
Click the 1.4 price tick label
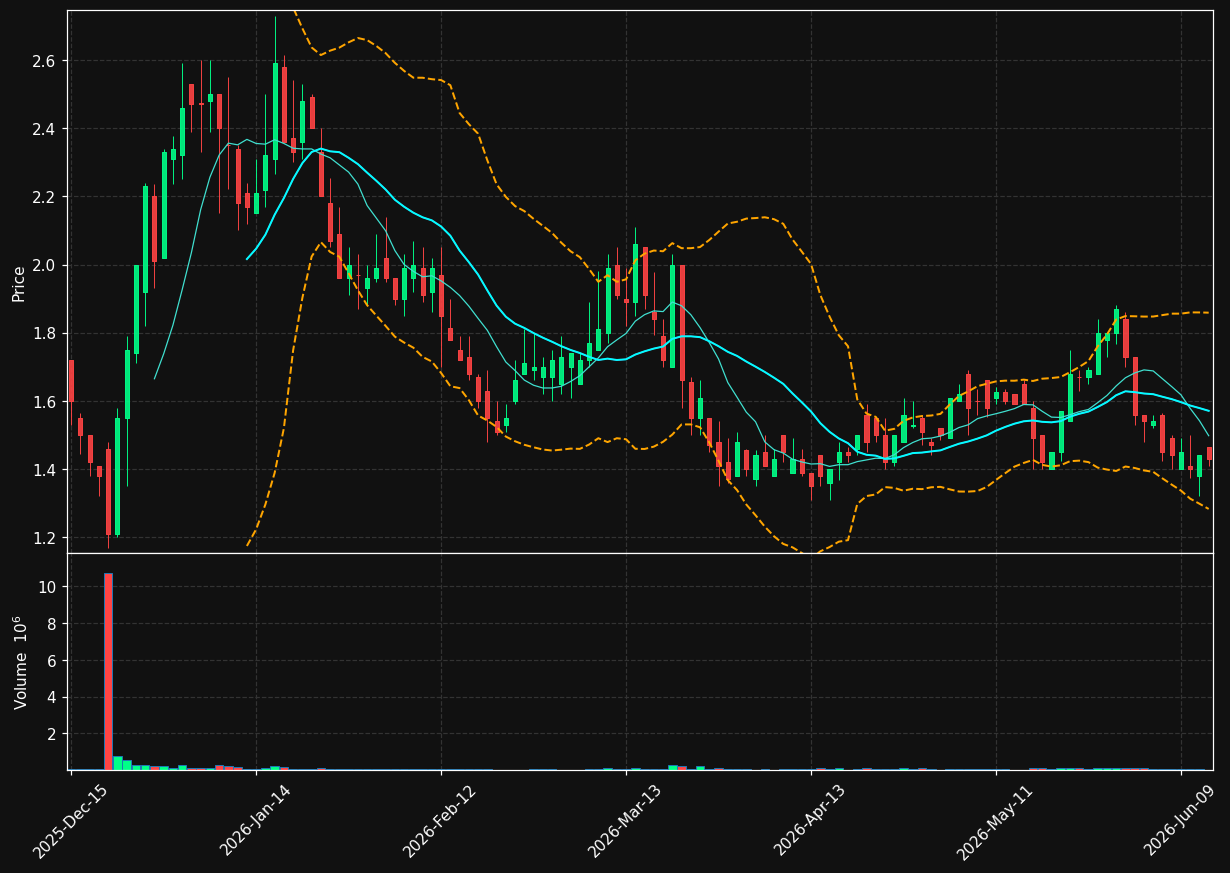(x=44, y=470)
